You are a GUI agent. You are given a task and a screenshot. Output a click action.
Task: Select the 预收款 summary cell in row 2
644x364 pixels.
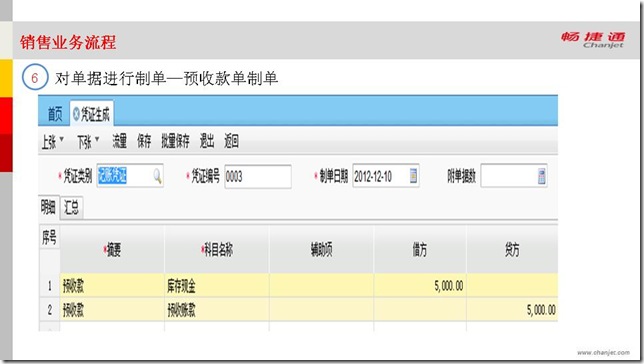coord(112,309)
